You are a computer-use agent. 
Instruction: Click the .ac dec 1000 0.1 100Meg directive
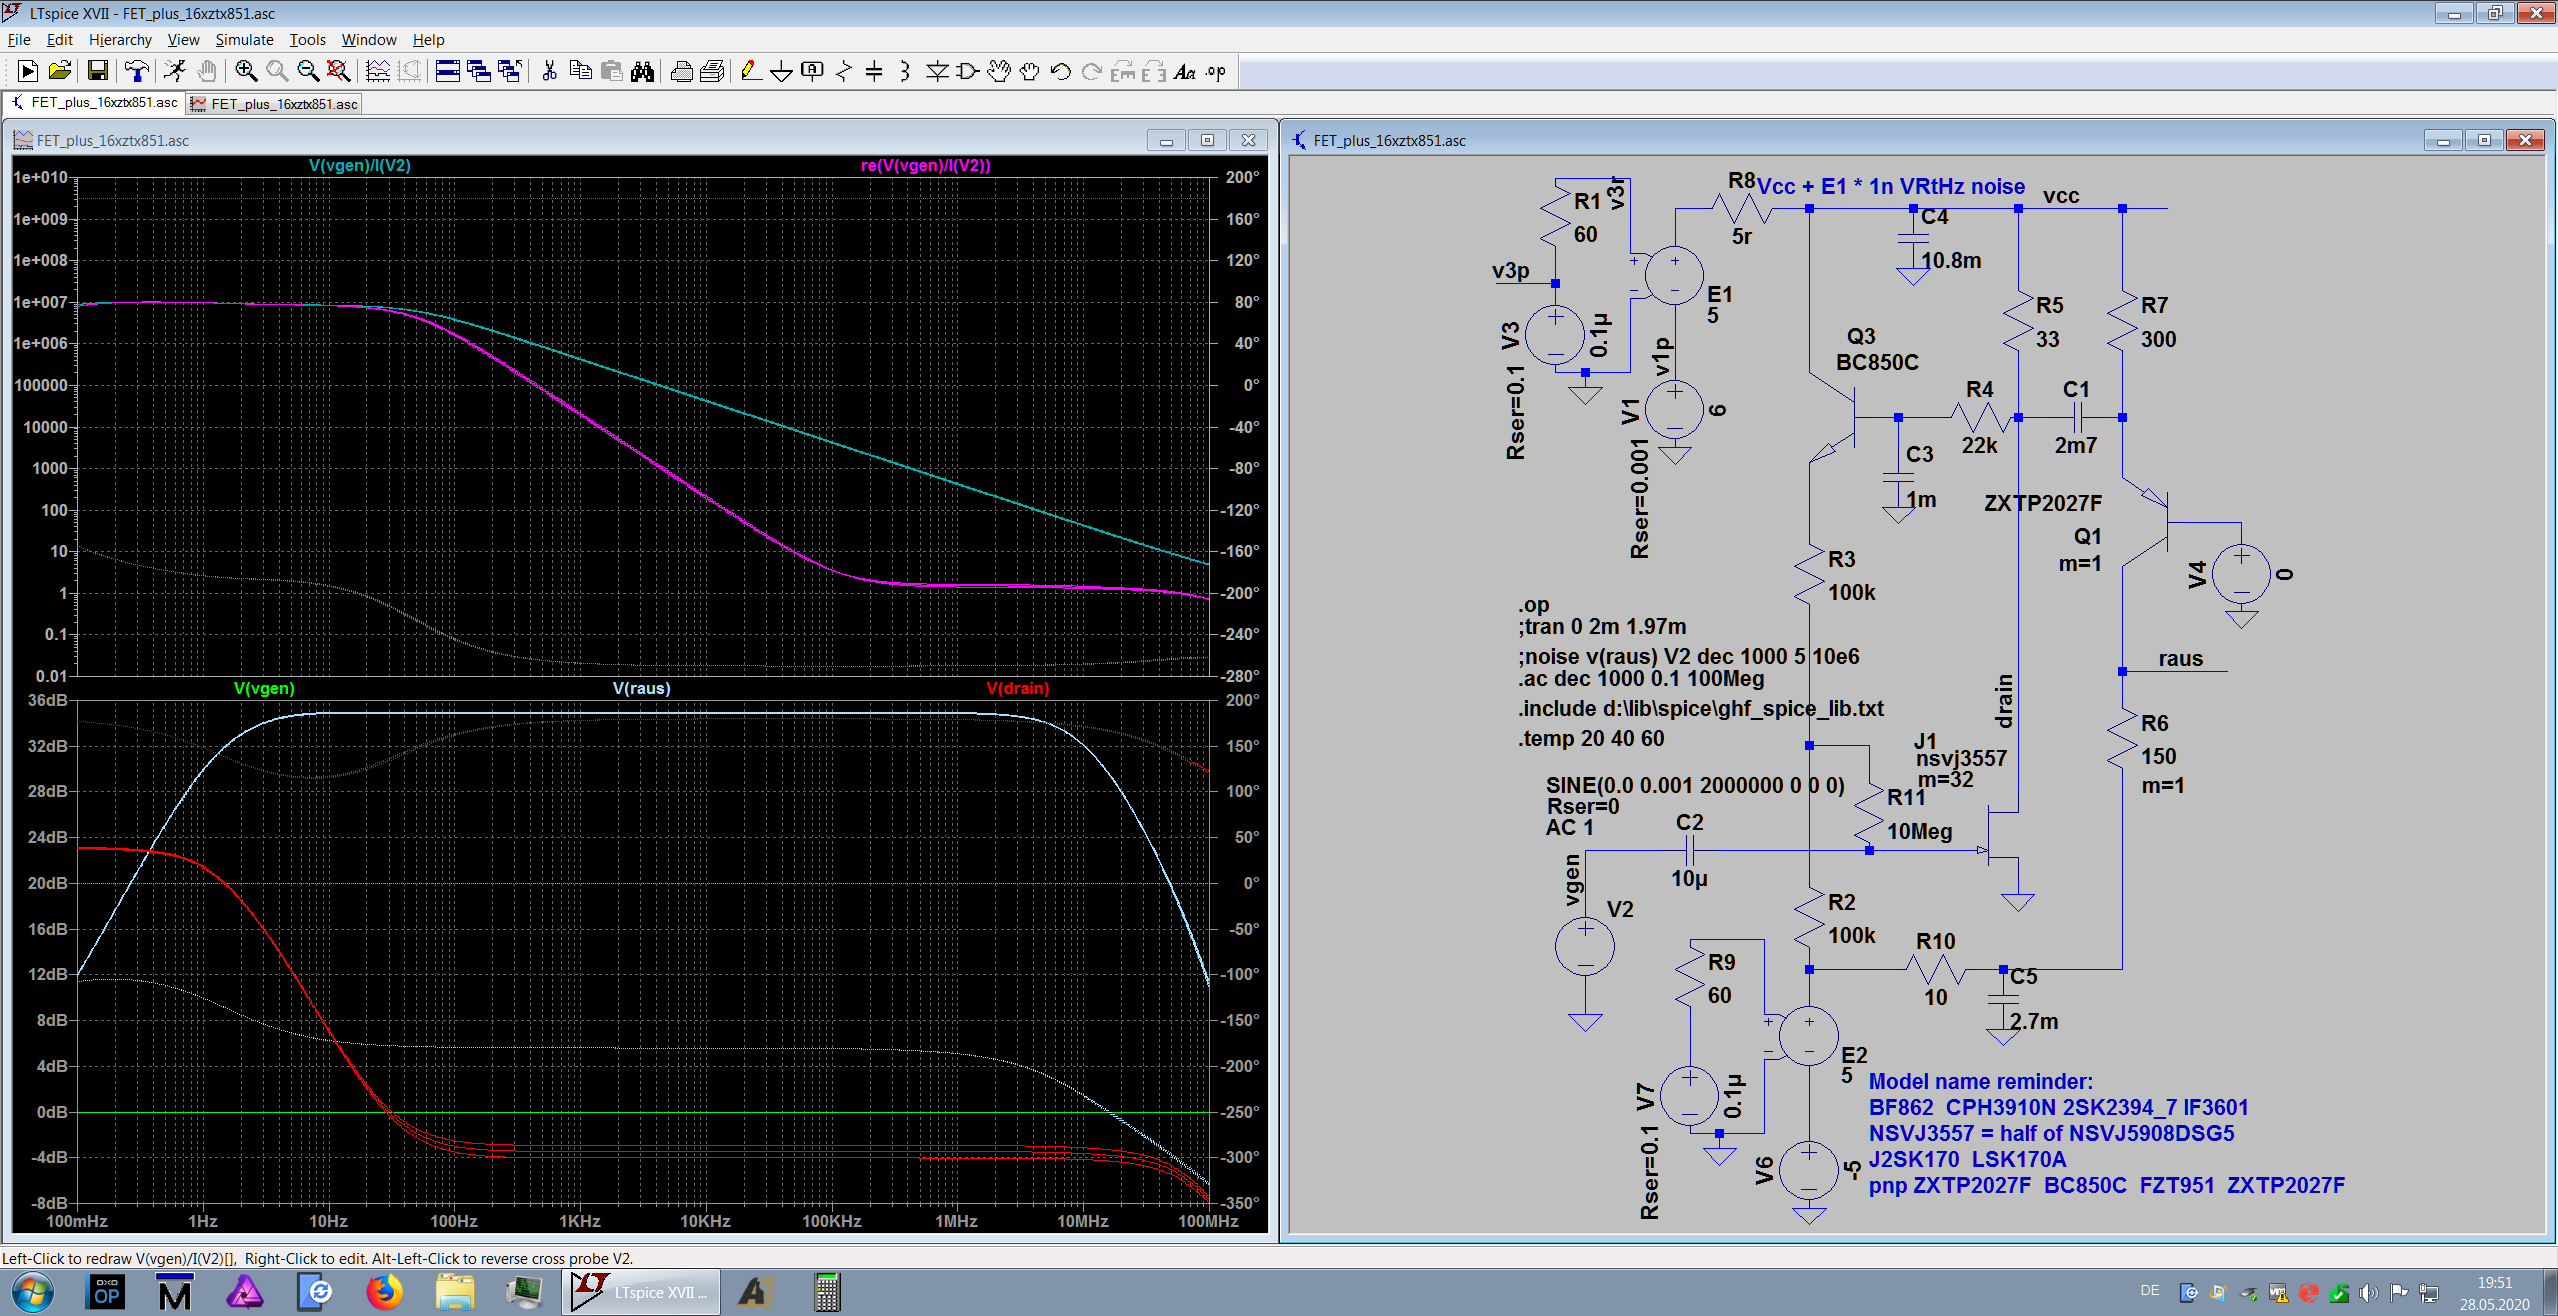click(1641, 679)
